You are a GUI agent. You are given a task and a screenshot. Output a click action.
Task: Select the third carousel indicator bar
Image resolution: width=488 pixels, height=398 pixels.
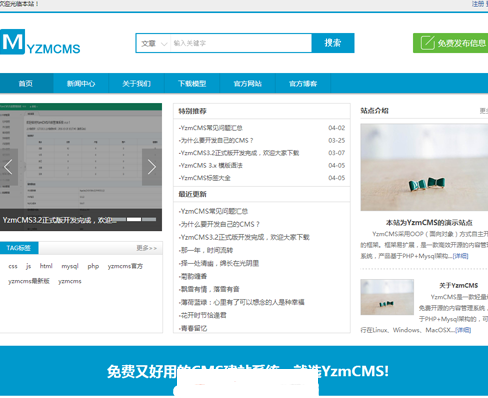coord(149,219)
